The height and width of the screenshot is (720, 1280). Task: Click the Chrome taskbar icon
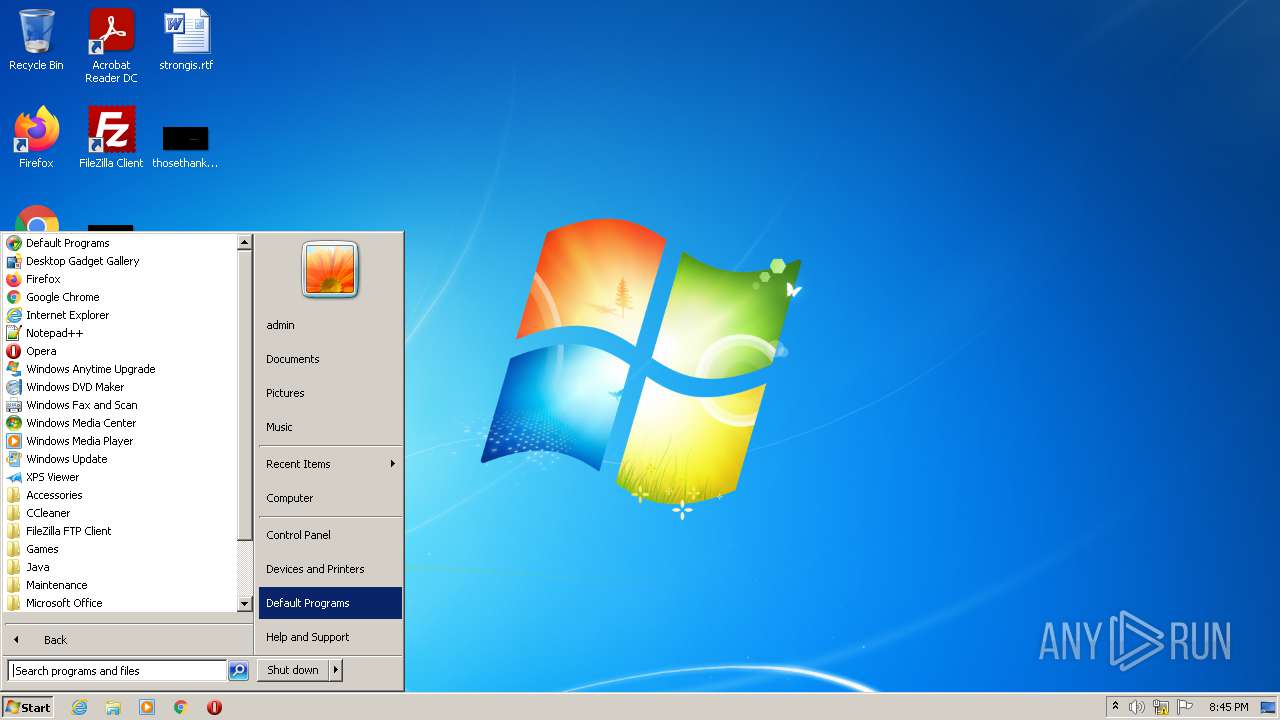[181, 707]
